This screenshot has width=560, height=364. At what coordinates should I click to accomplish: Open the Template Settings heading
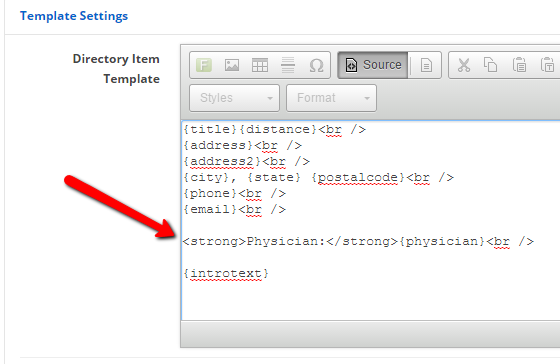pyautogui.click(x=74, y=16)
